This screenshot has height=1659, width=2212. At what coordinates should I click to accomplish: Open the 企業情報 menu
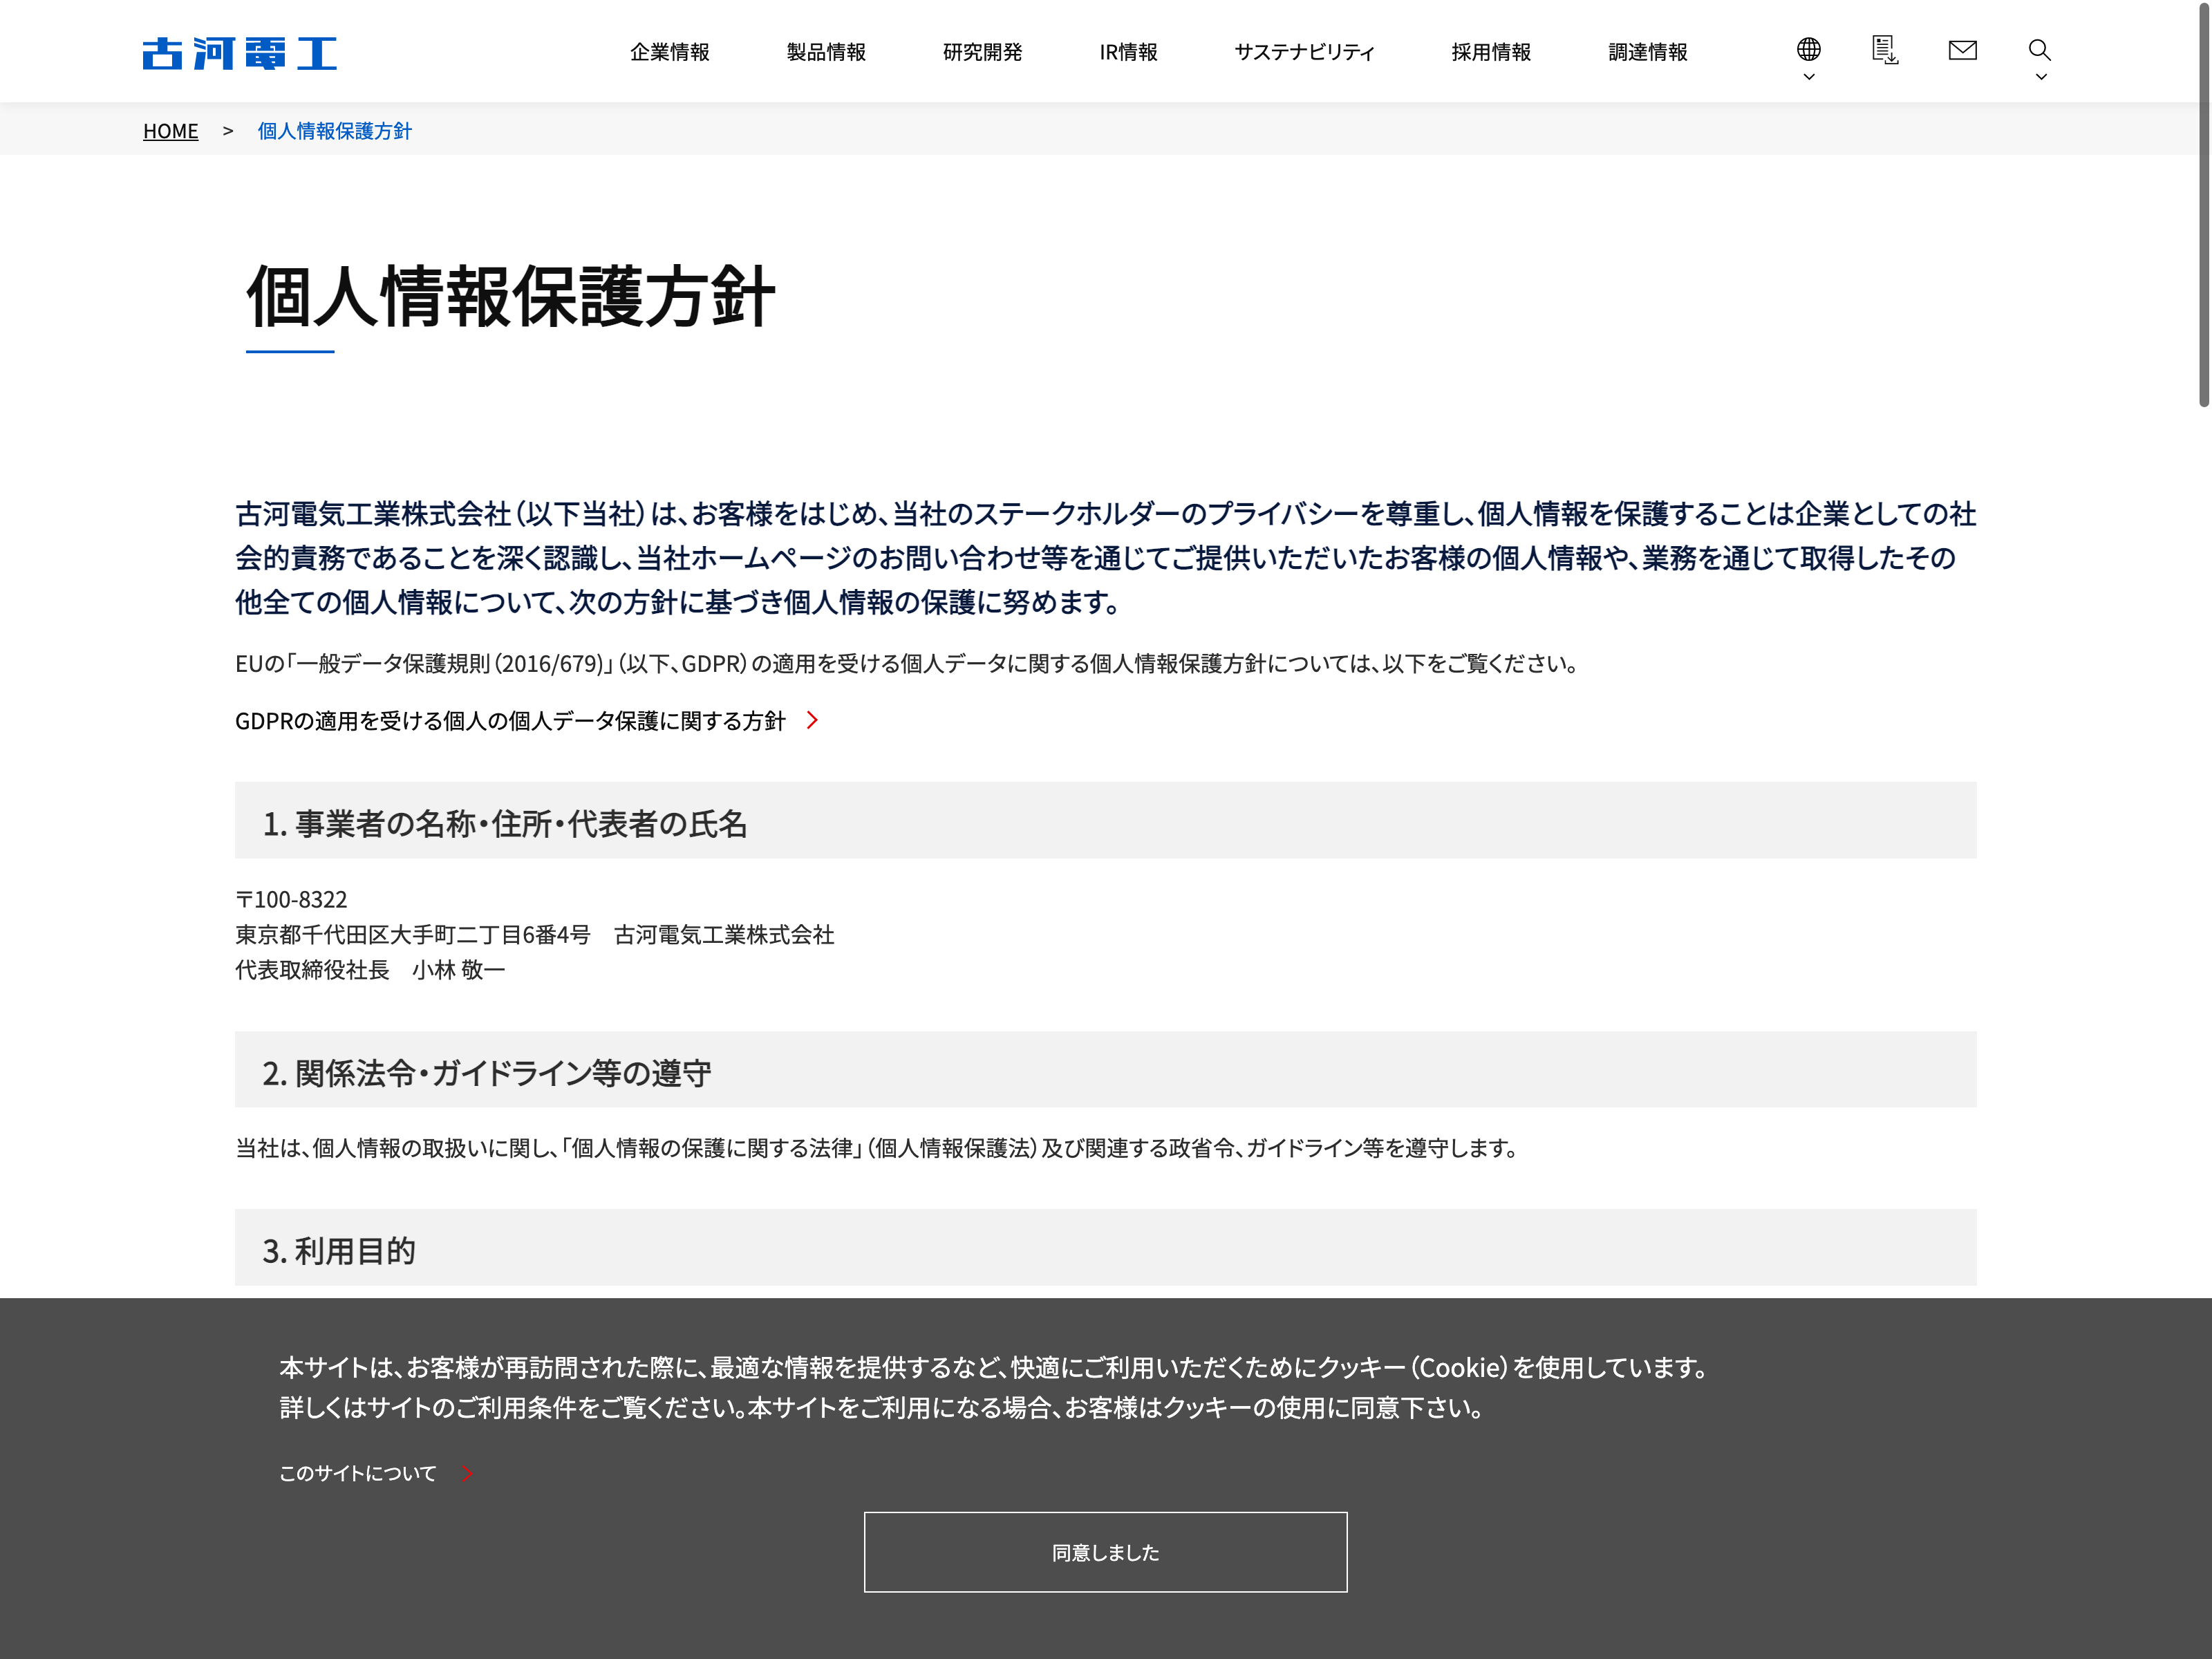(x=669, y=52)
